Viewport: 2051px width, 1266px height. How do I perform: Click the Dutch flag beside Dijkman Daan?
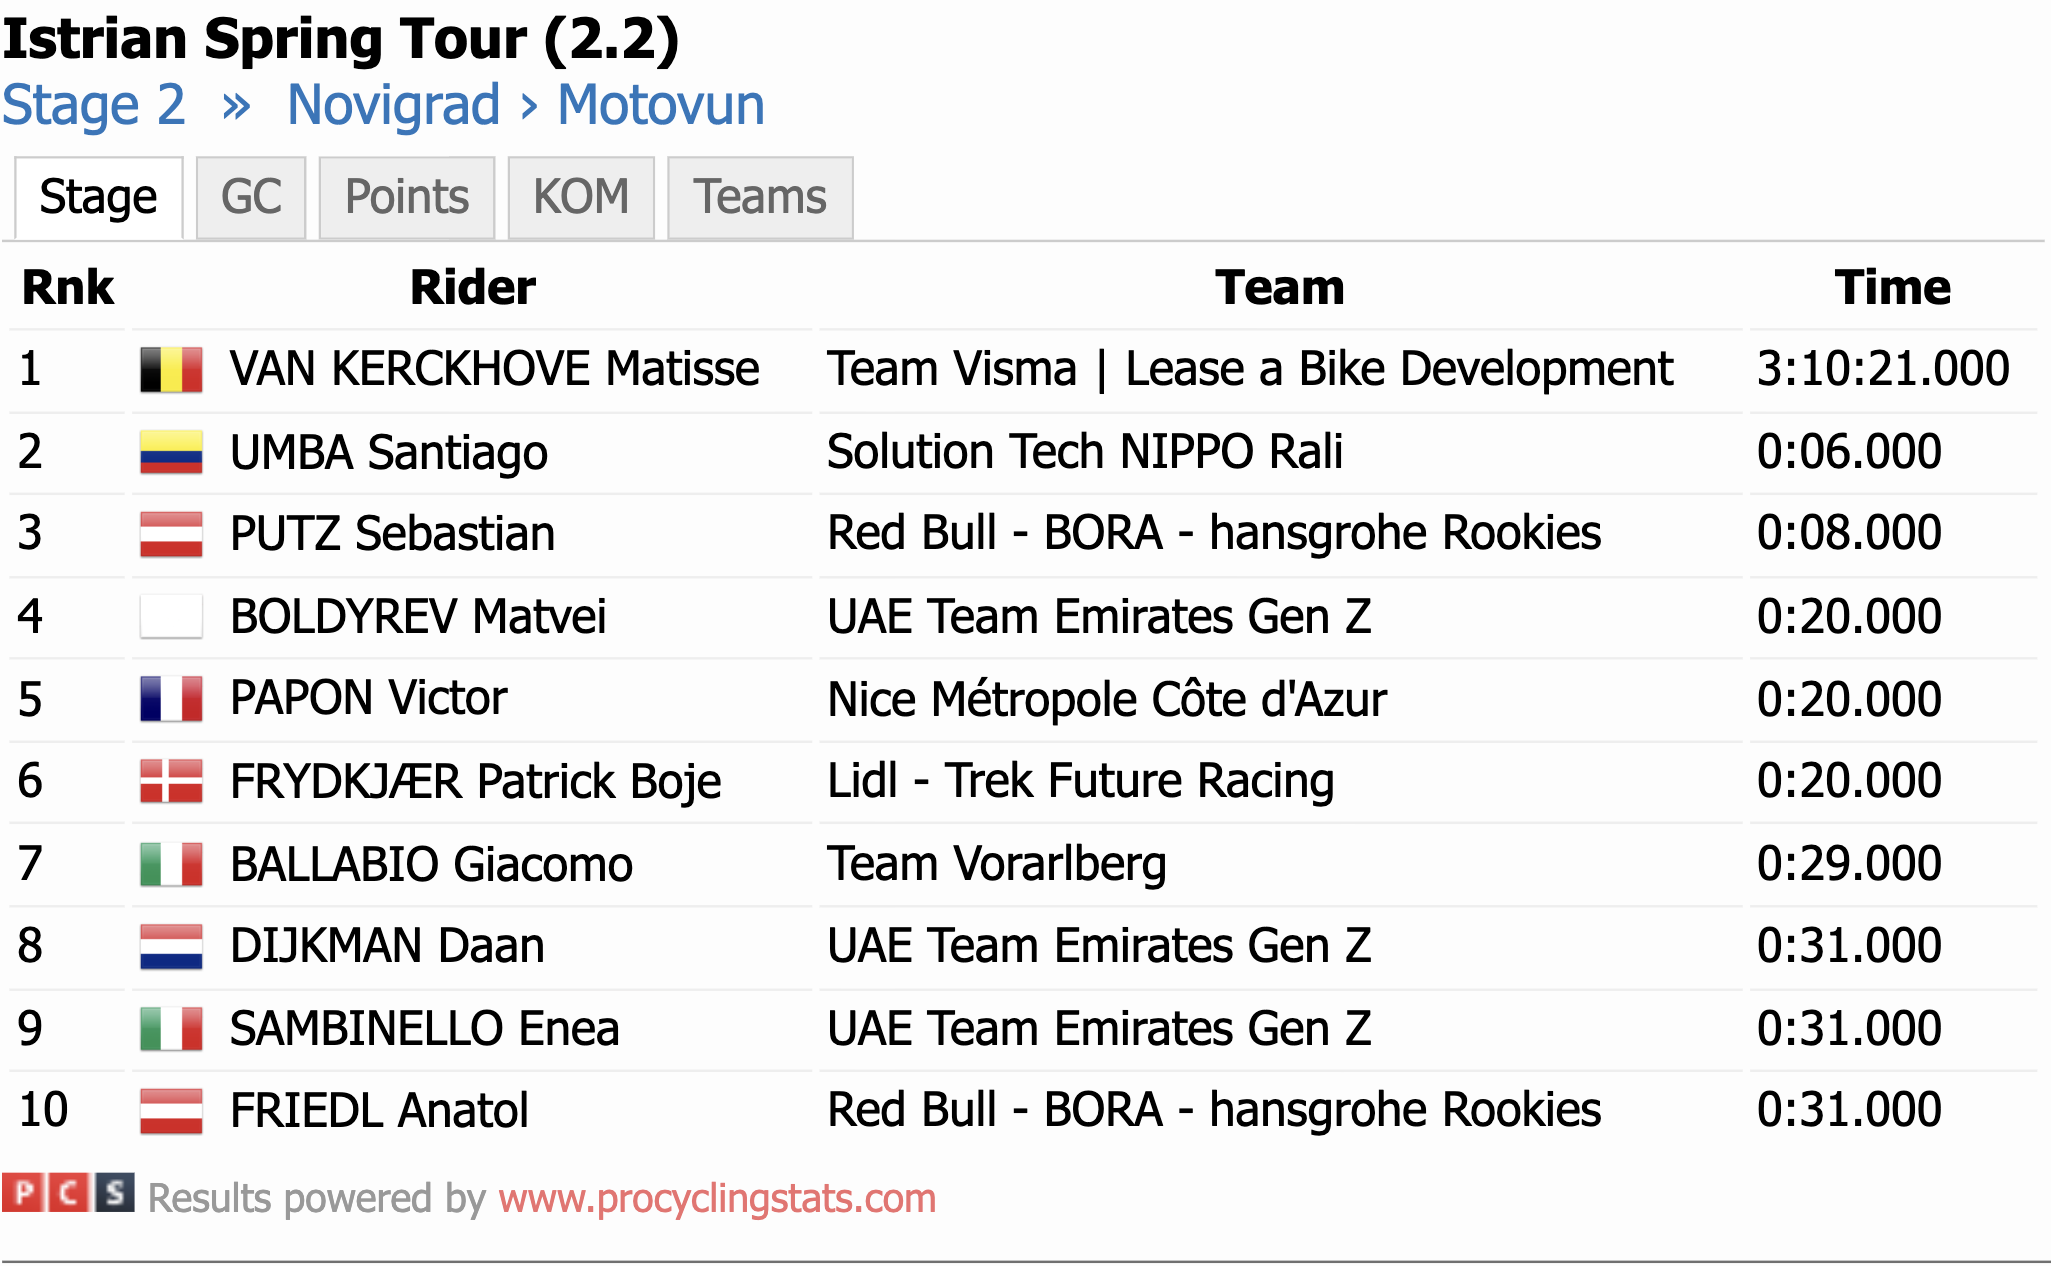click(x=171, y=946)
